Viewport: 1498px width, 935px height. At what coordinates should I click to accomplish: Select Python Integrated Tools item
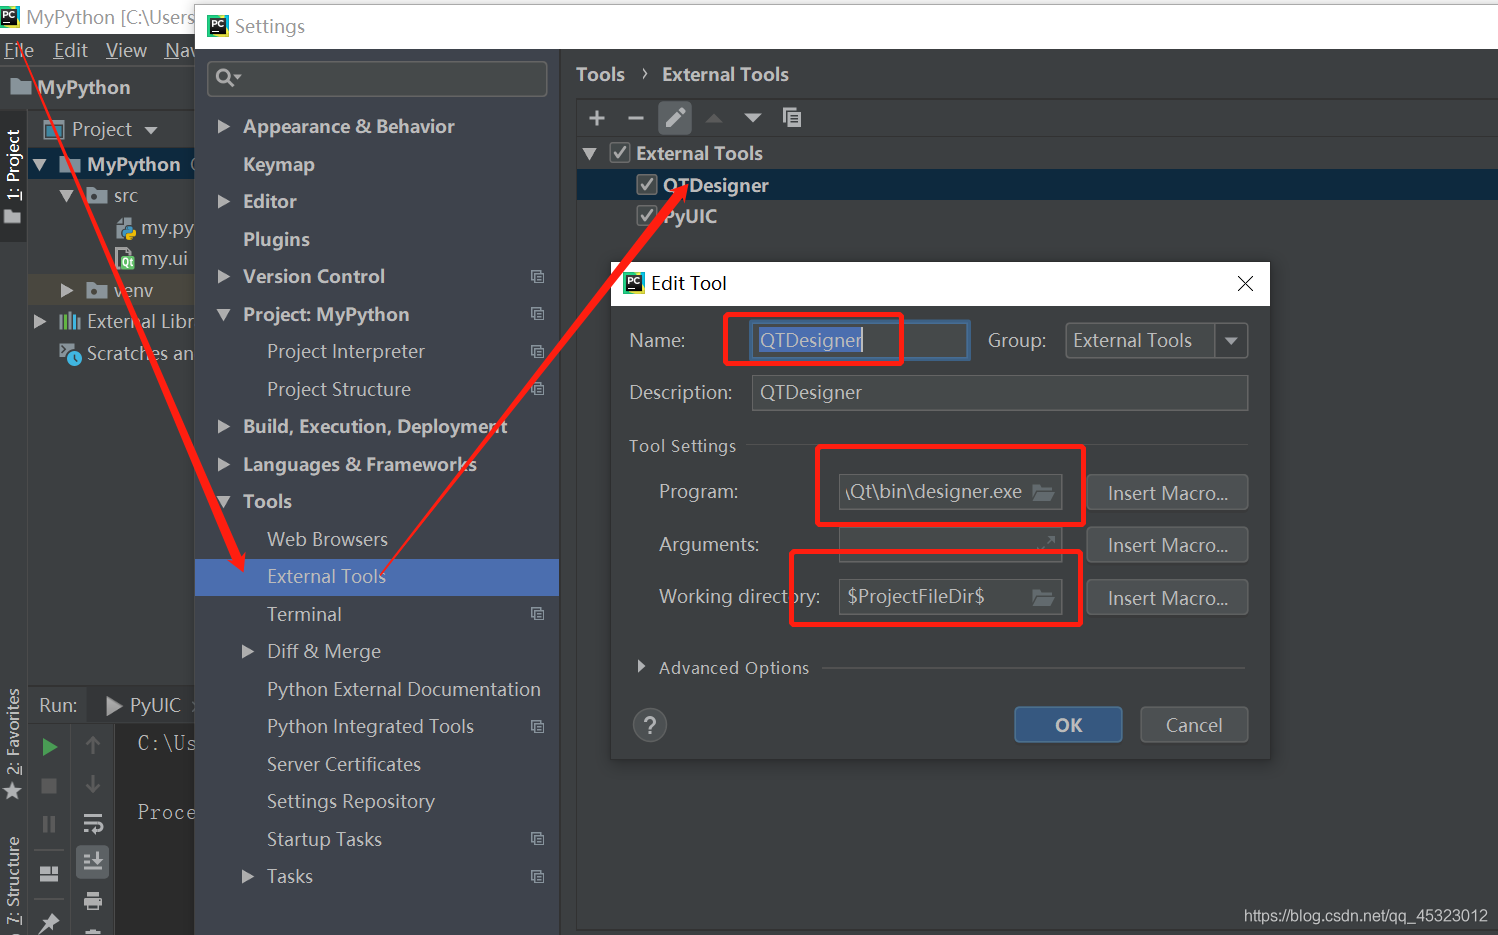(370, 726)
